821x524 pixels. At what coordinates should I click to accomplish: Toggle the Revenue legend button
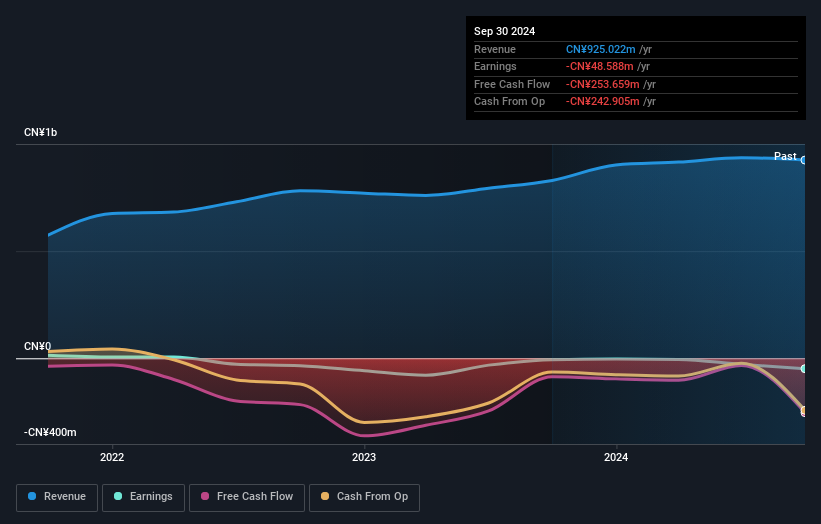57,497
